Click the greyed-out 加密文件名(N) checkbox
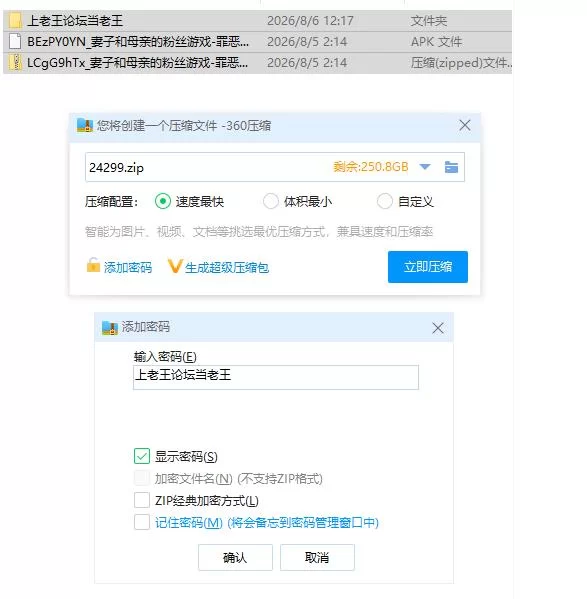Screen dimensions: 587x599 coord(142,478)
